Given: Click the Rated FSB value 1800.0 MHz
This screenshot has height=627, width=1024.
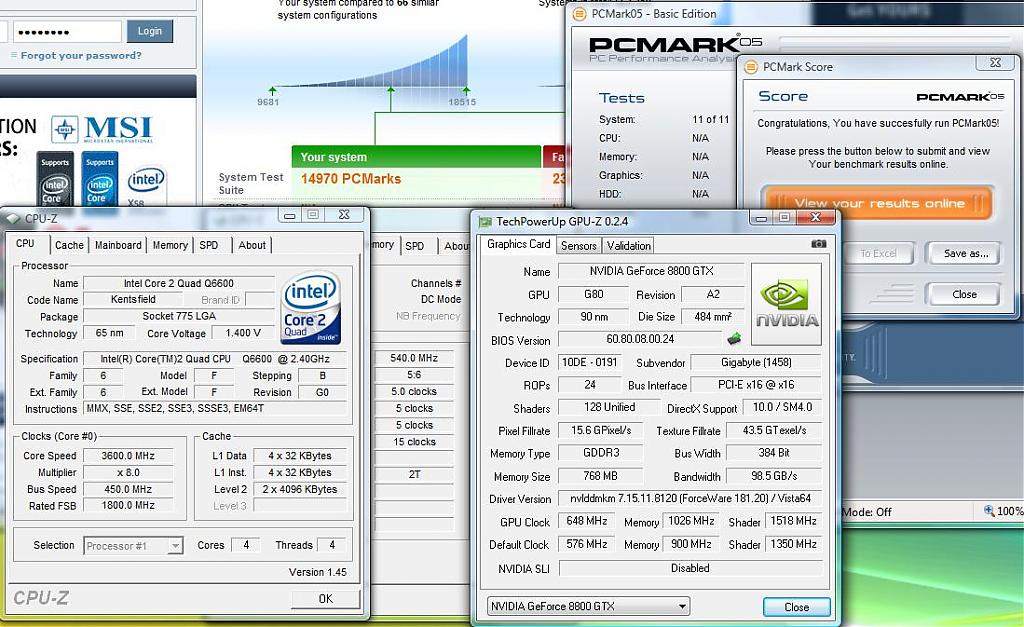Looking at the screenshot, I should [128, 505].
